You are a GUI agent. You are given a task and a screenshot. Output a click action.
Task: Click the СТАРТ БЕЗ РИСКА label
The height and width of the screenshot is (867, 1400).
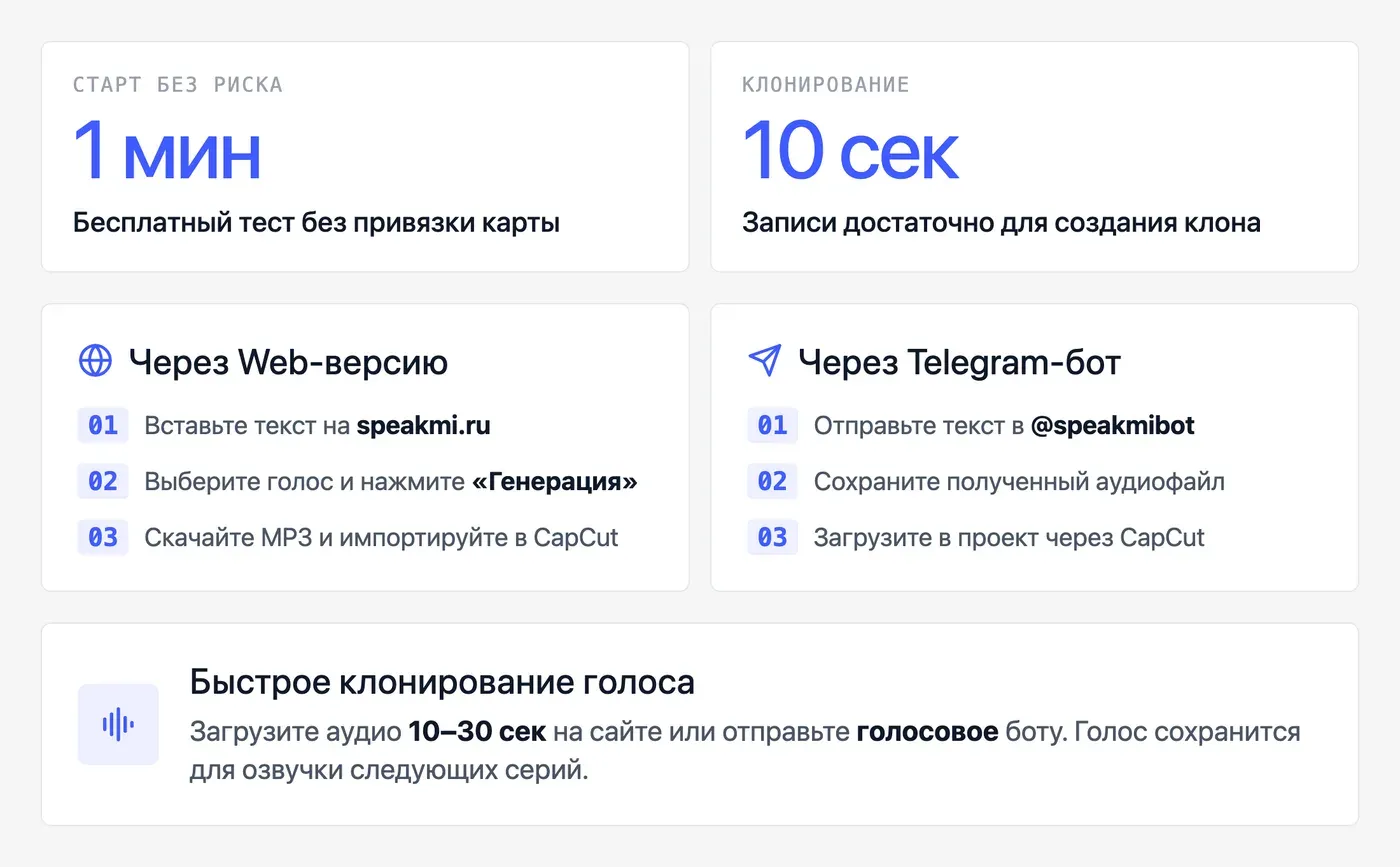coord(178,85)
